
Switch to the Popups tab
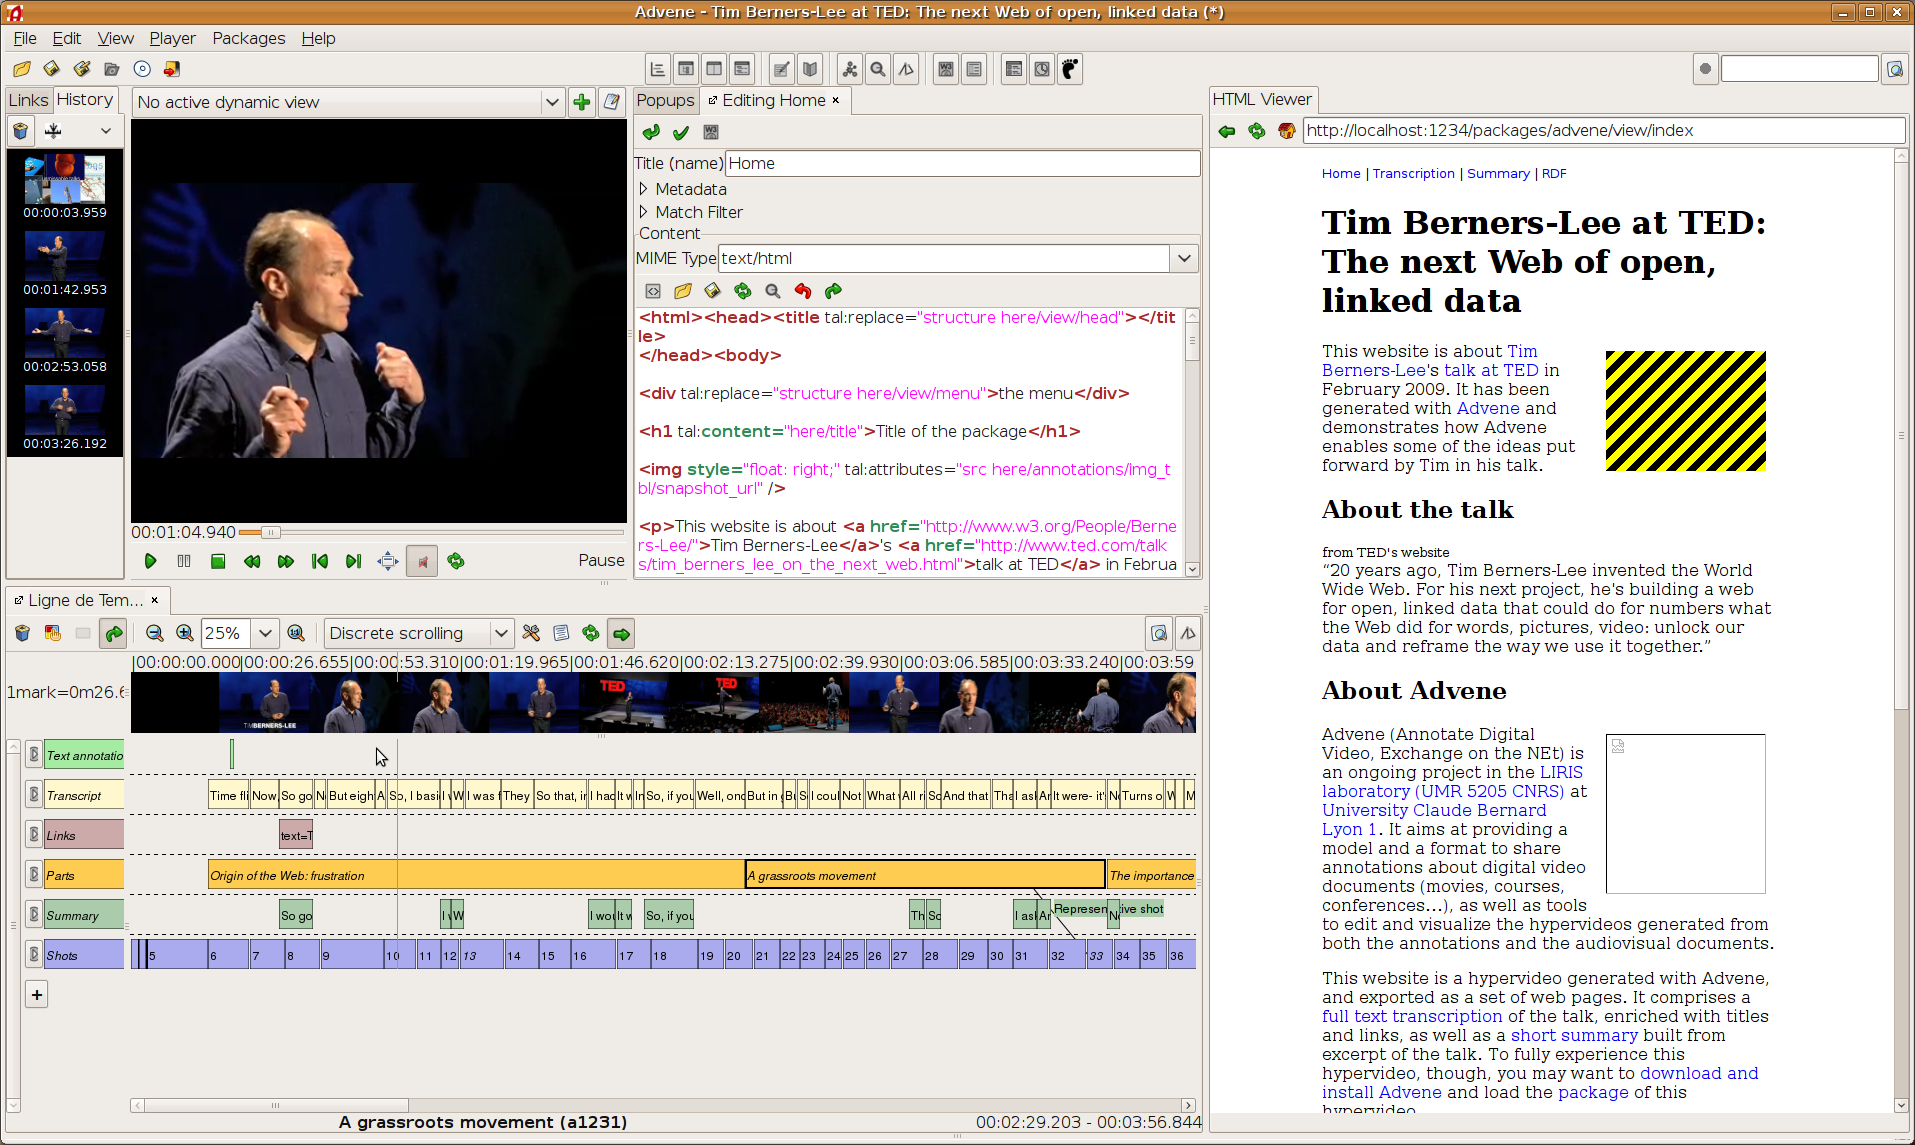click(664, 100)
